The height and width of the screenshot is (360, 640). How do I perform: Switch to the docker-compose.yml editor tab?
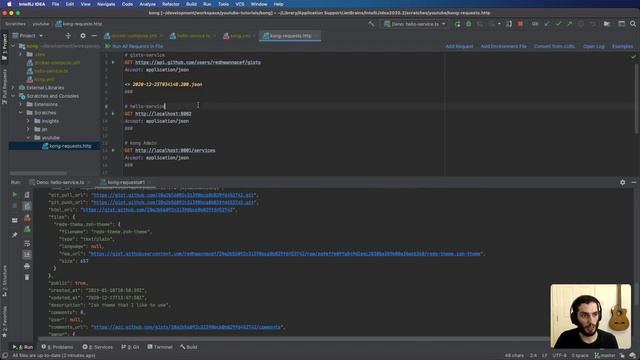133,36
